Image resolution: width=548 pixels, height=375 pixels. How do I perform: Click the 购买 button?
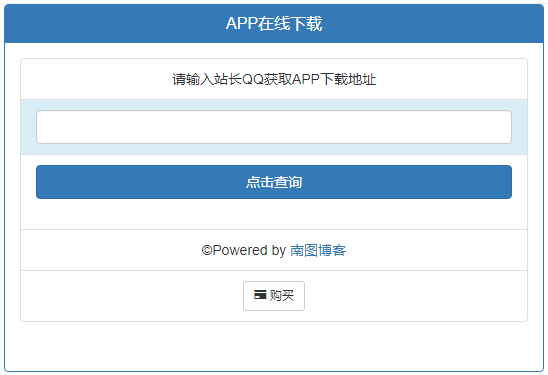click(x=274, y=296)
